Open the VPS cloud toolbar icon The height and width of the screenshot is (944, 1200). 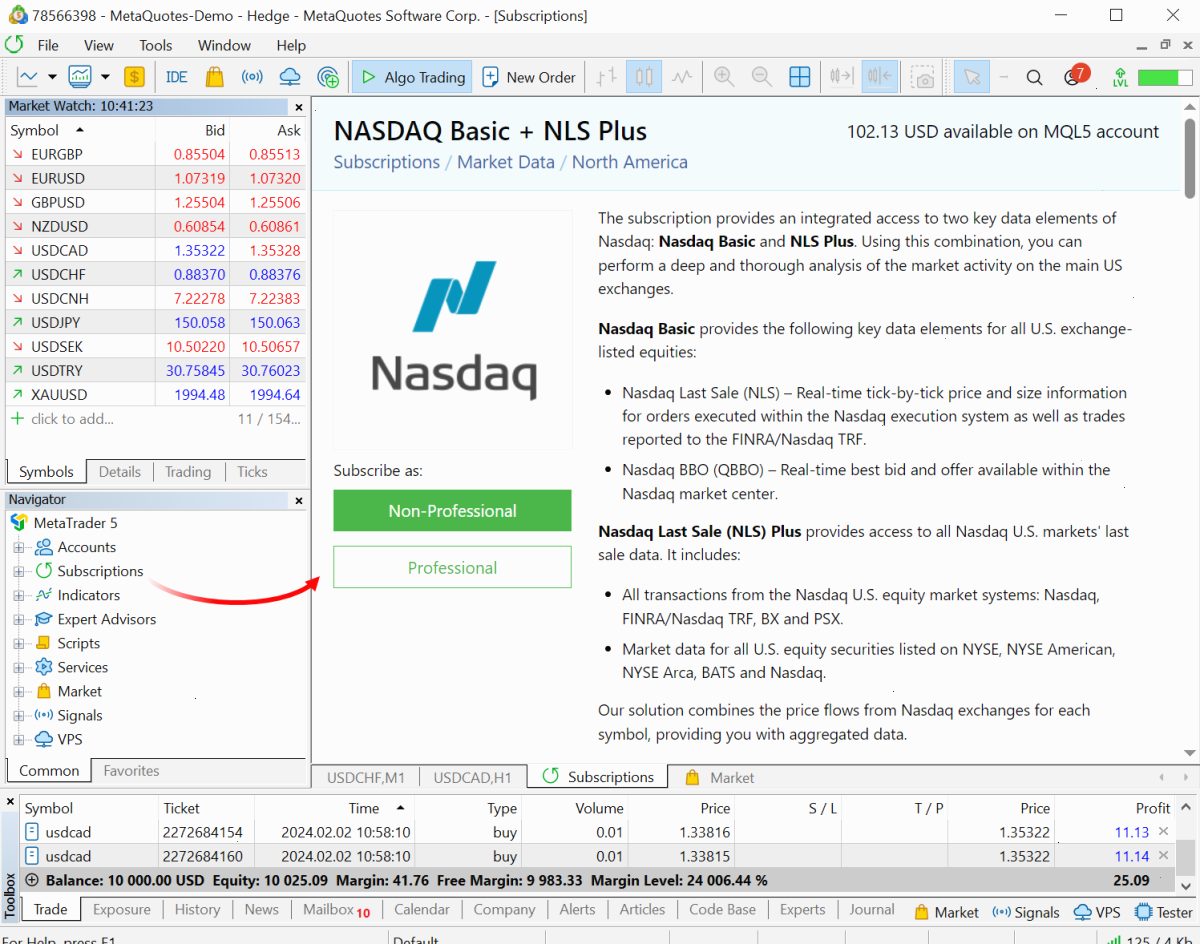point(290,77)
